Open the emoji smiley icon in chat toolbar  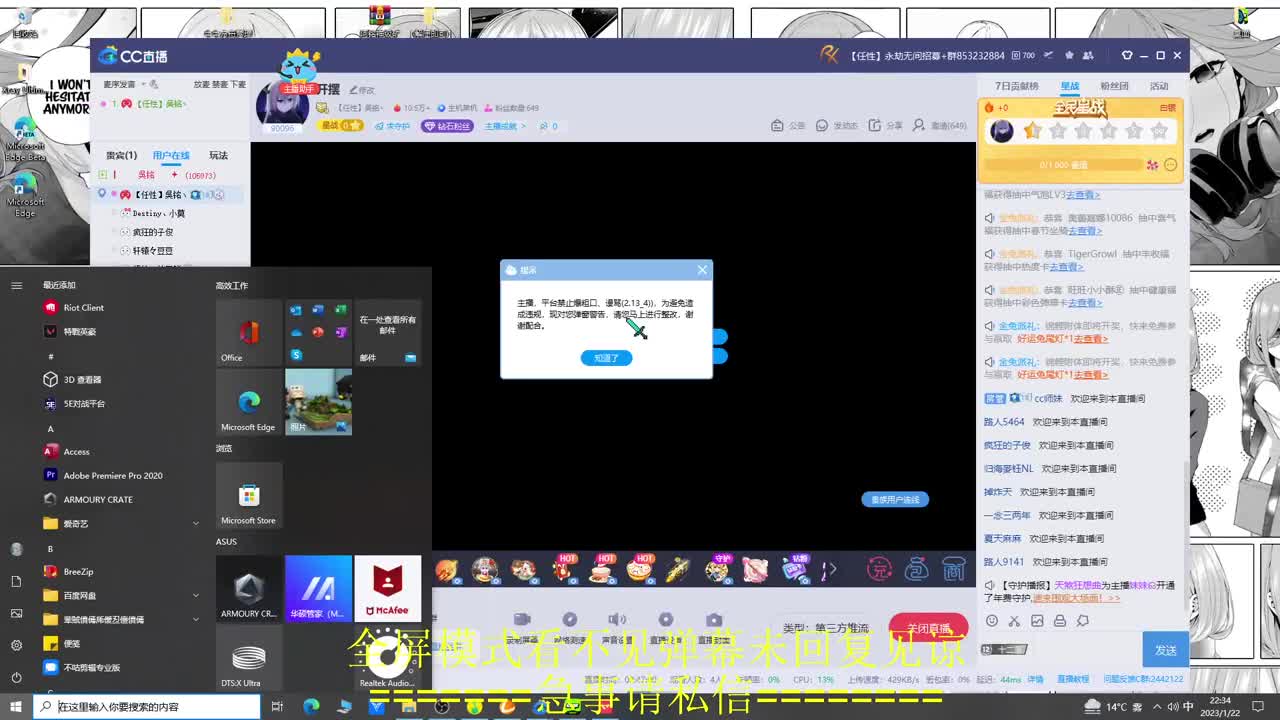coord(992,621)
